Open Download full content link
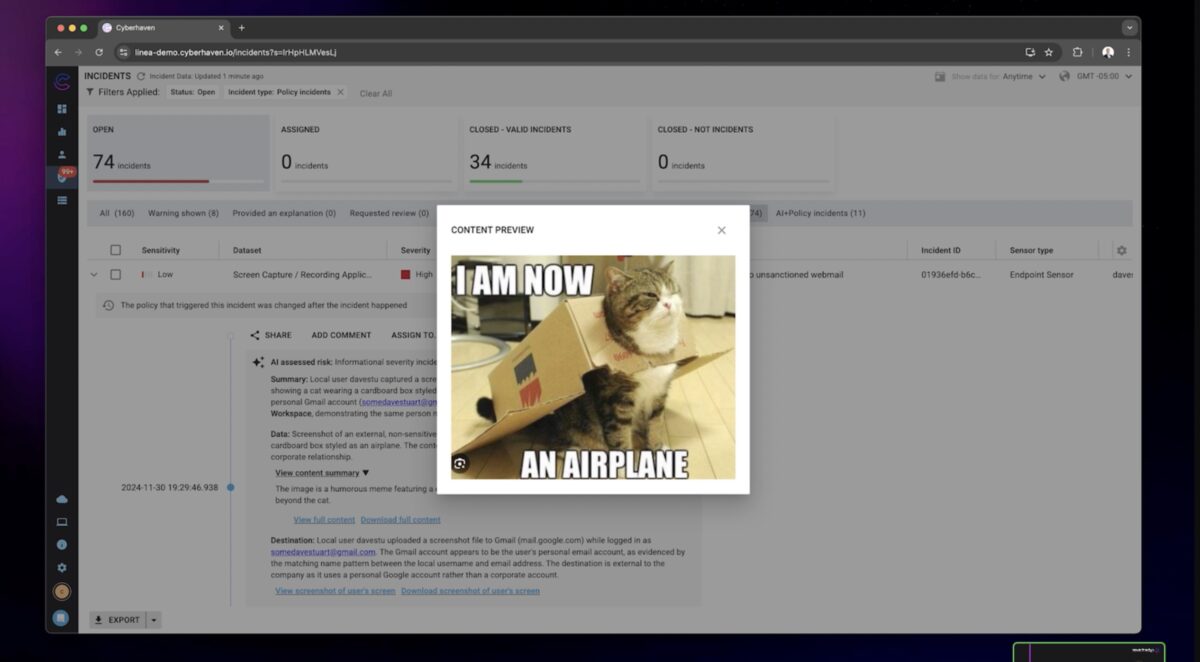 click(400, 520)
